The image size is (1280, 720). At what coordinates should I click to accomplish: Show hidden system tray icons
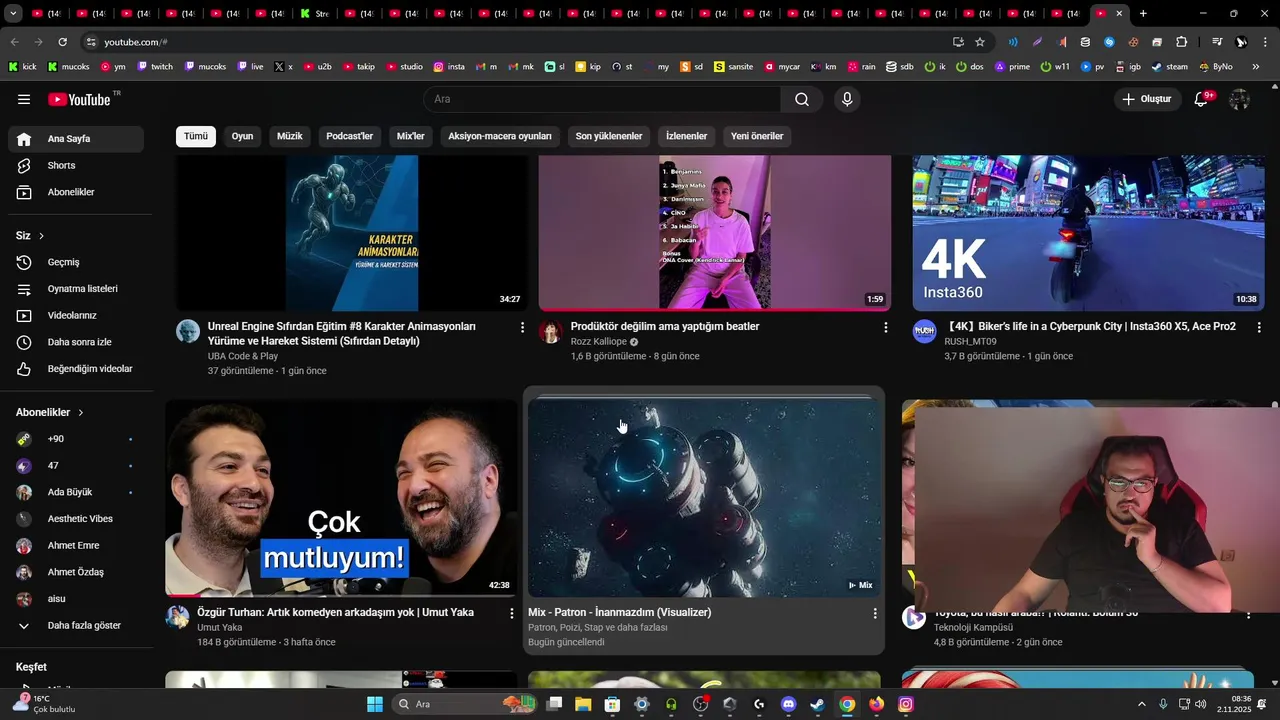1142,704
